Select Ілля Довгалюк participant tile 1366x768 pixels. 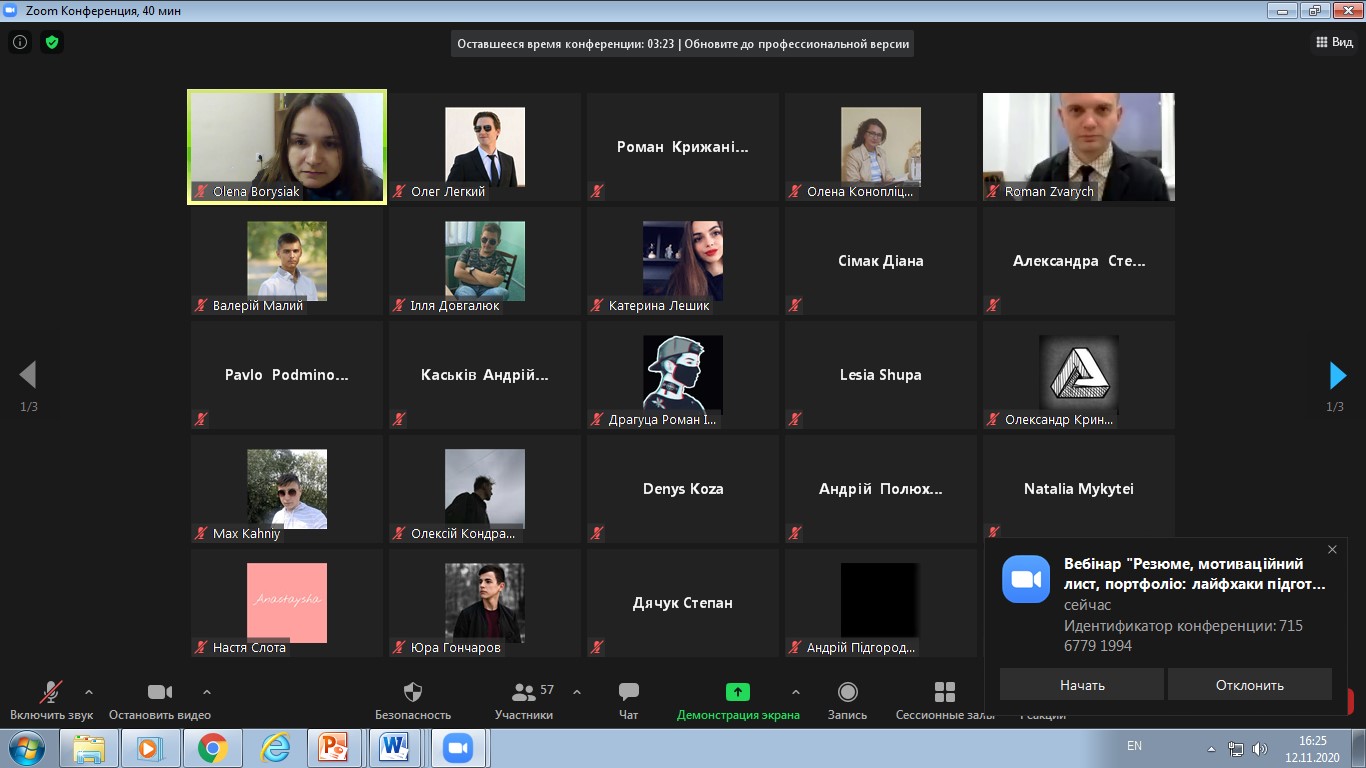pyautogui.click(x=485, y=261)
